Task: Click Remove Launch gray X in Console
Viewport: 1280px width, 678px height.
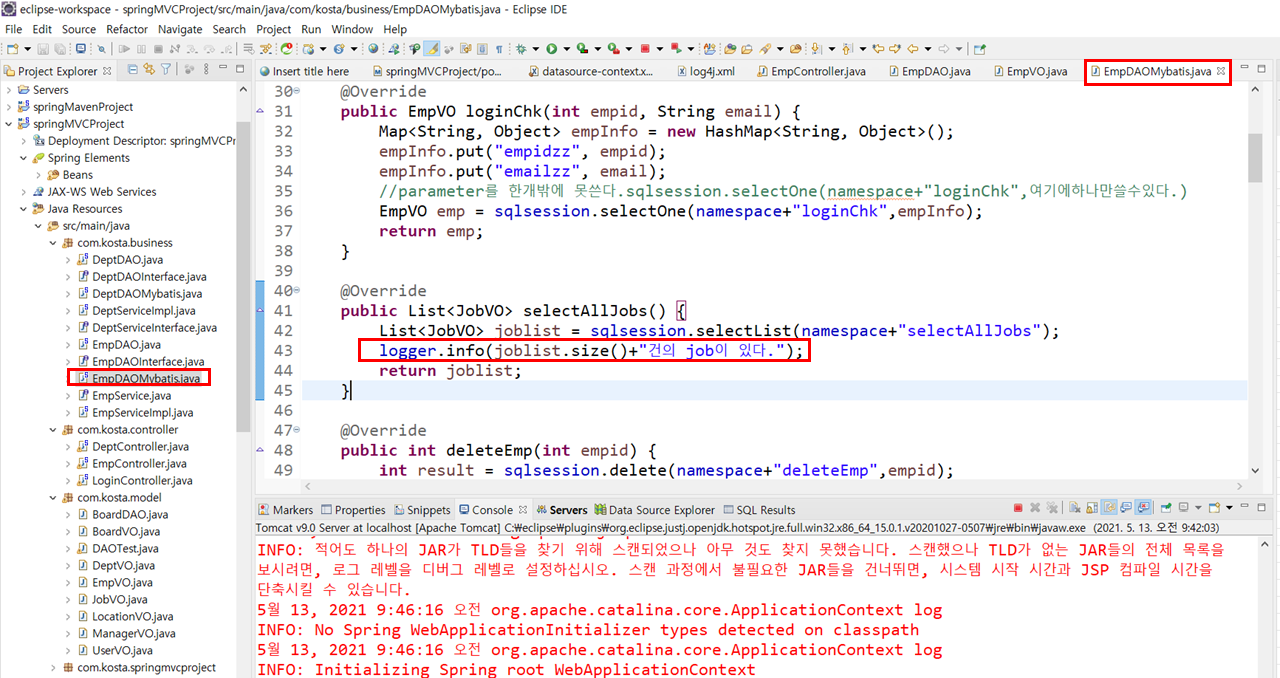Action: tap(1035, 508)
